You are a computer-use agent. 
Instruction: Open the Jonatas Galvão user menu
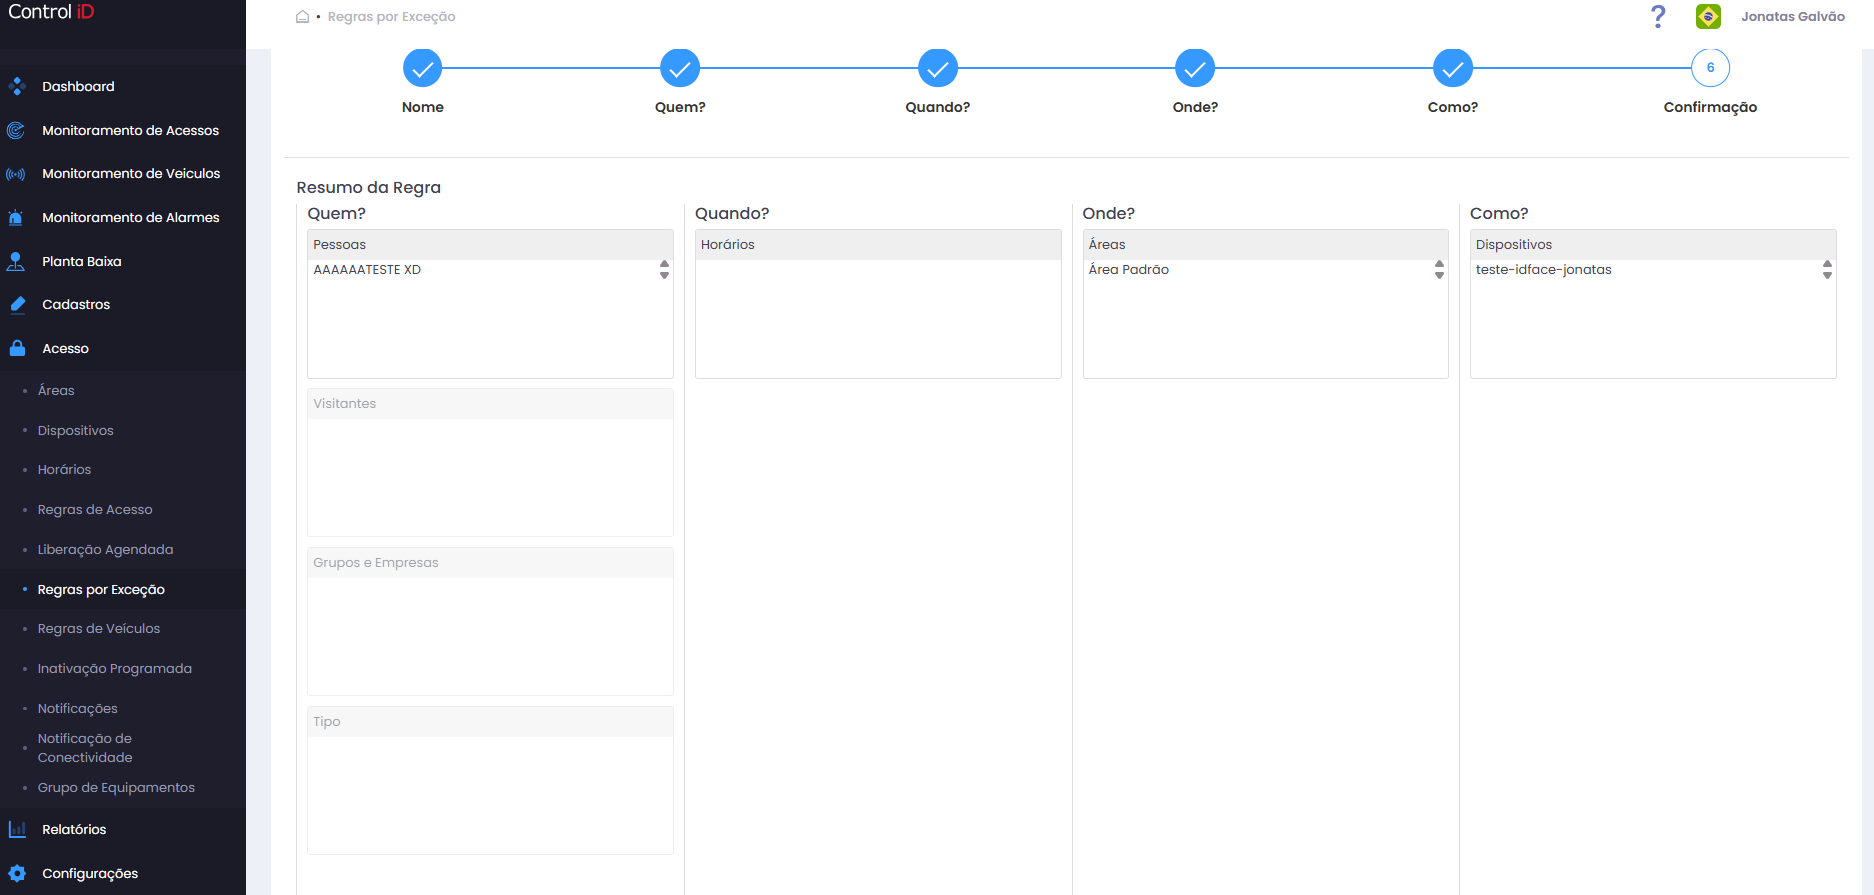coord(1792,17)
